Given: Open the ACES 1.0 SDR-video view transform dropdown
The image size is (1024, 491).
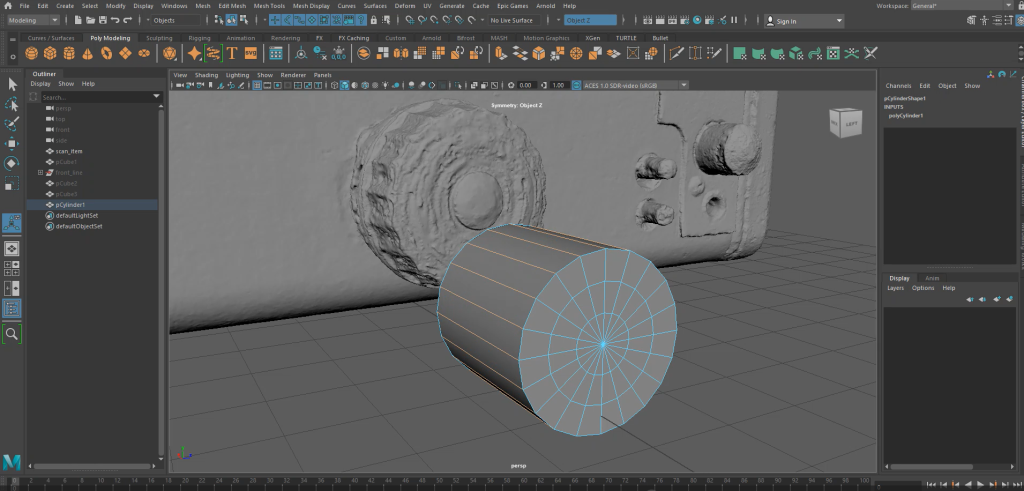Looking at the screenshot, I should (x=635, y=85).
